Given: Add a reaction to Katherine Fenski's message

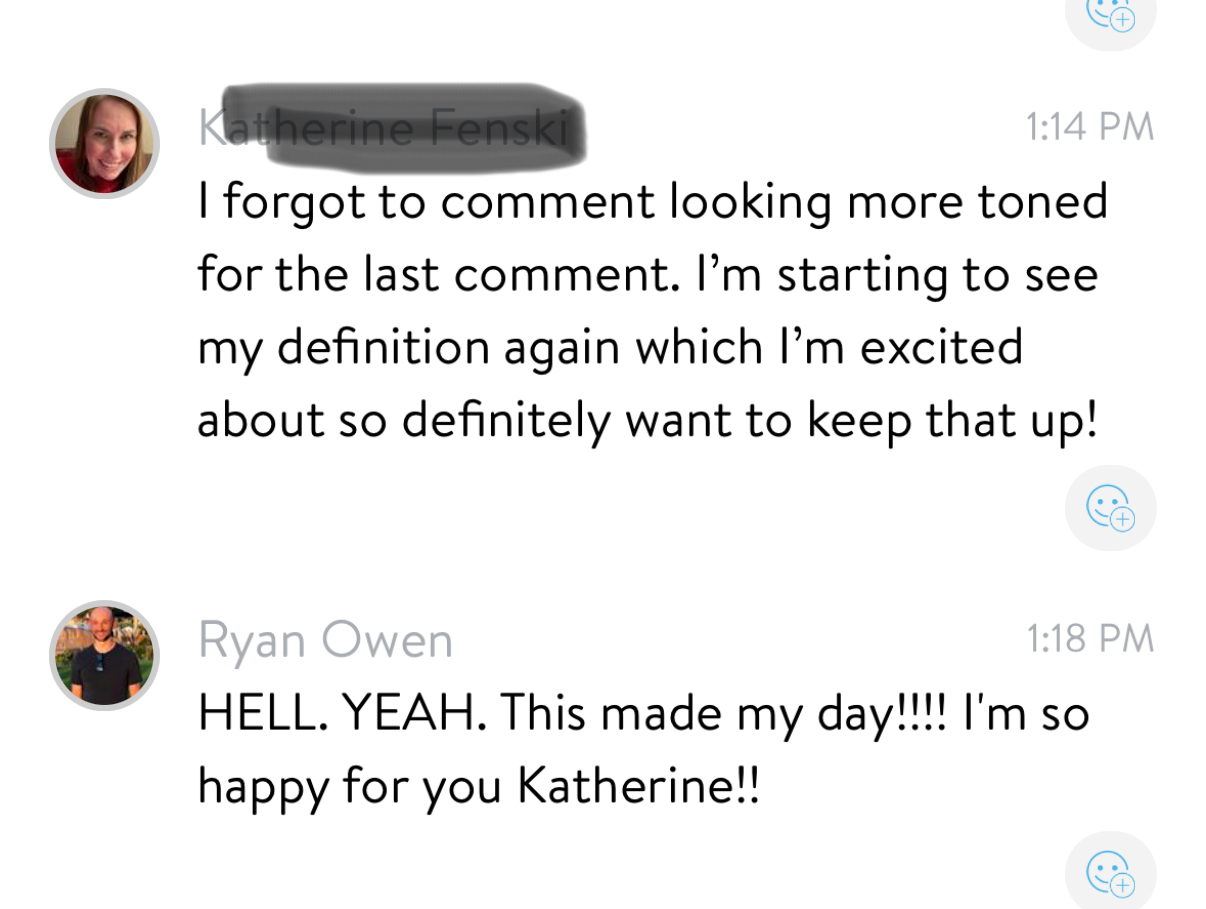Looking at the screenshot, I should tap(1110, 507).
